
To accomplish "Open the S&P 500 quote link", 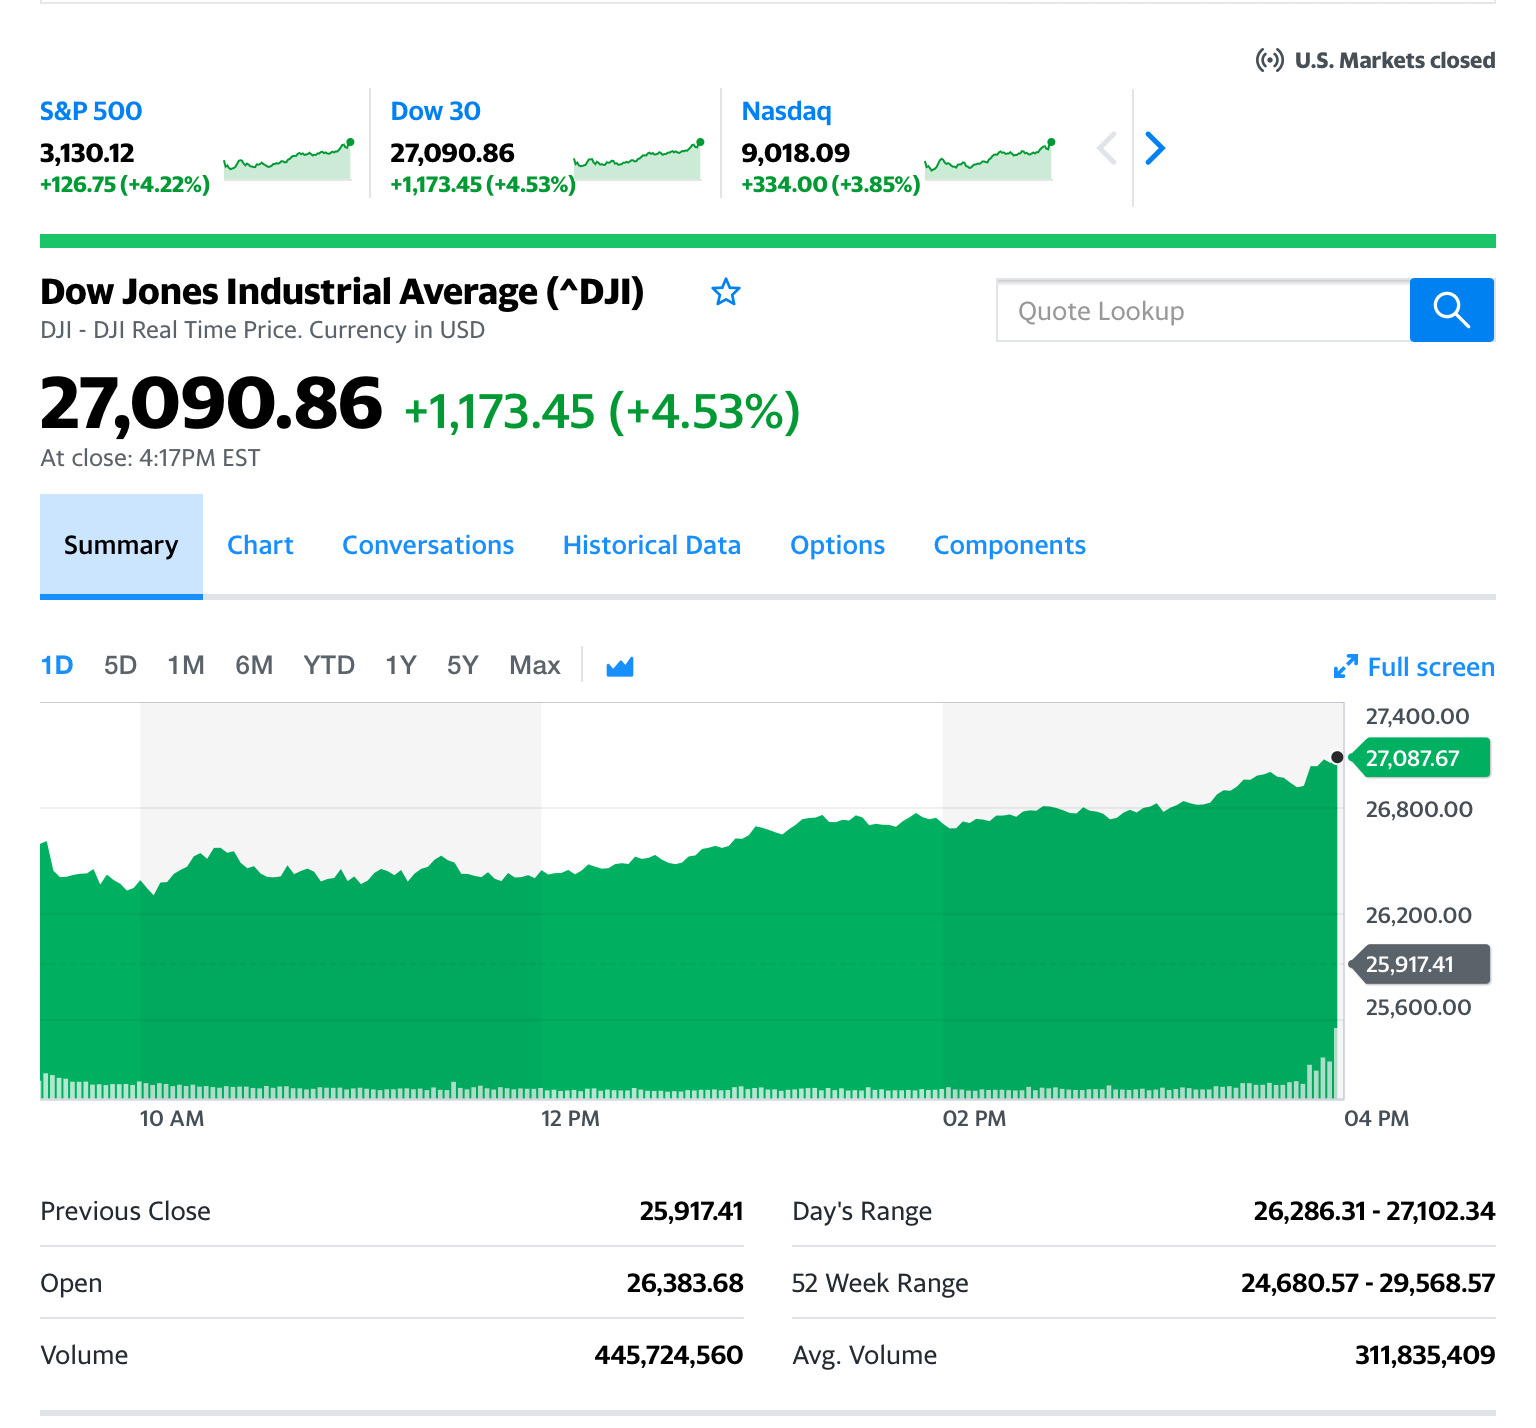I will coord(91,111).
